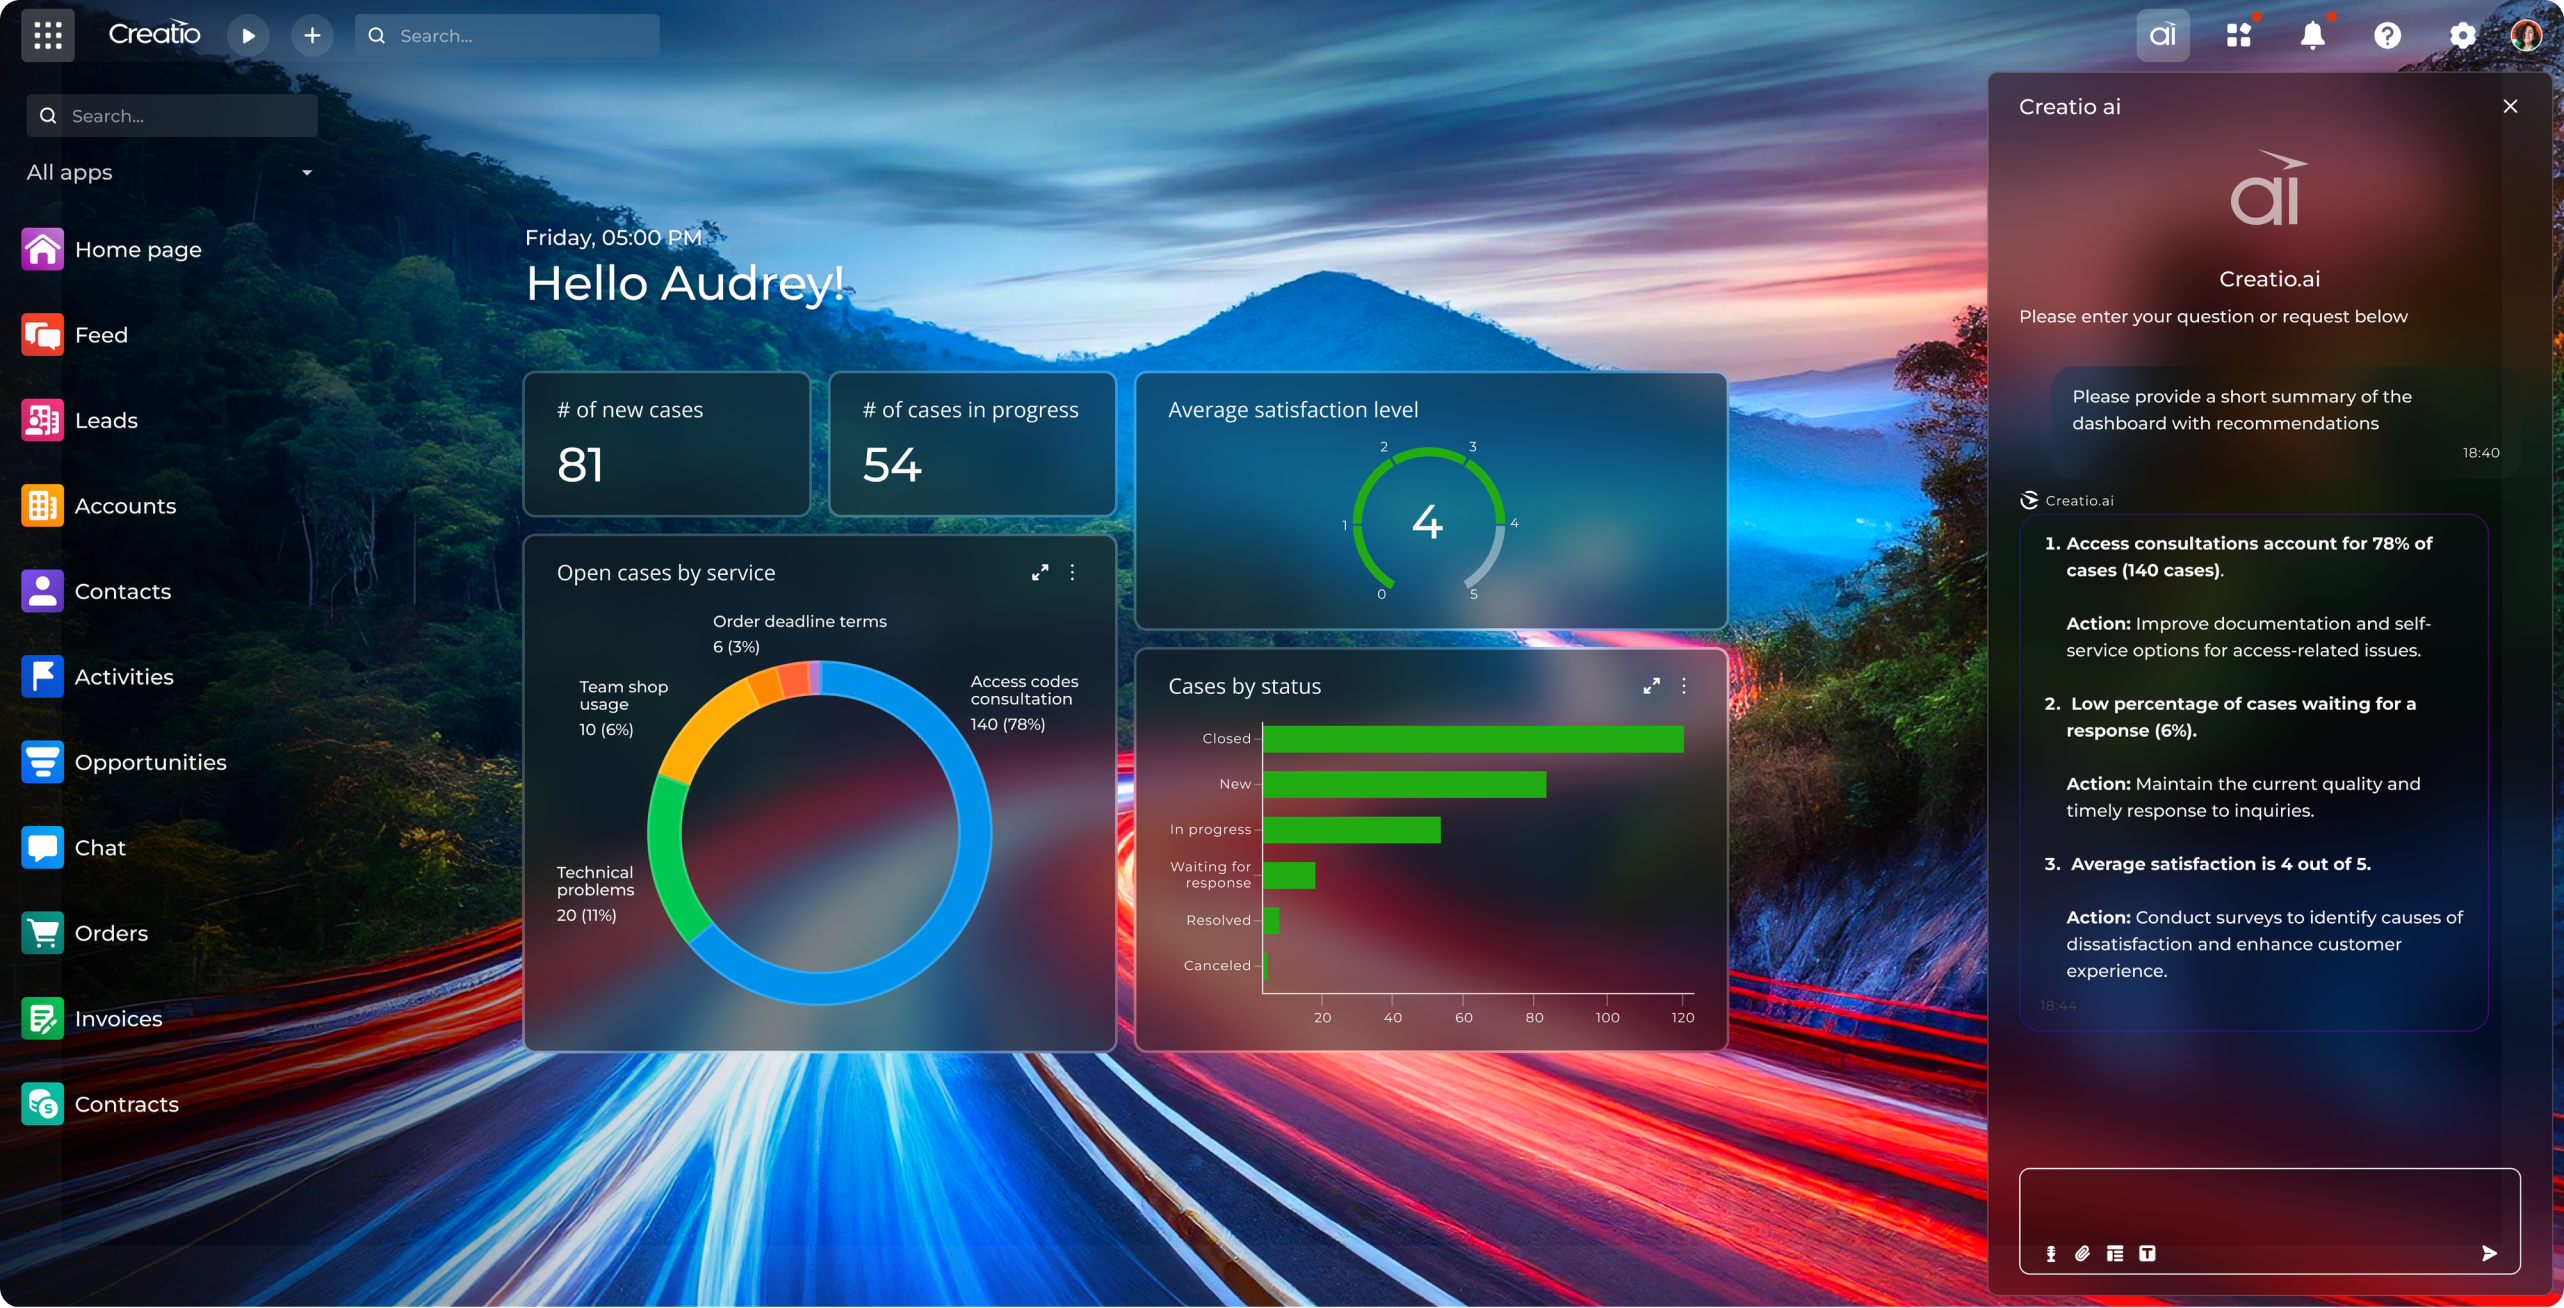
Task: Open the kebab menu on Cases by status
Action: coord(1684,686)
